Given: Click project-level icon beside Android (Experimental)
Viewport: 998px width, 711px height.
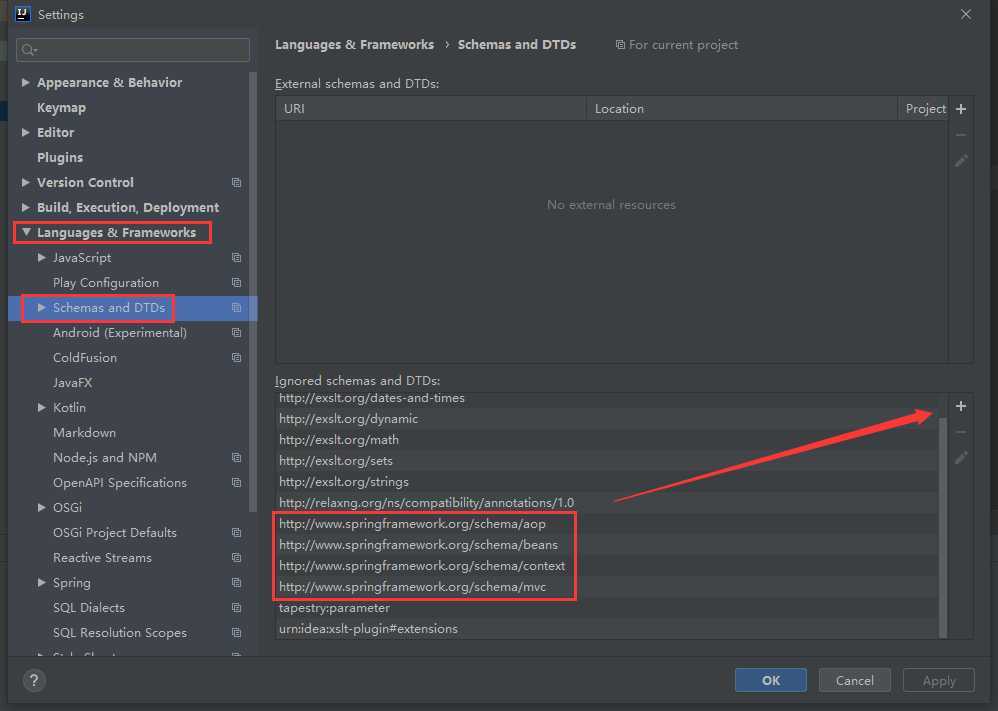Looking at the screenshot, I should pyautogui.click(x=236, y=333).
